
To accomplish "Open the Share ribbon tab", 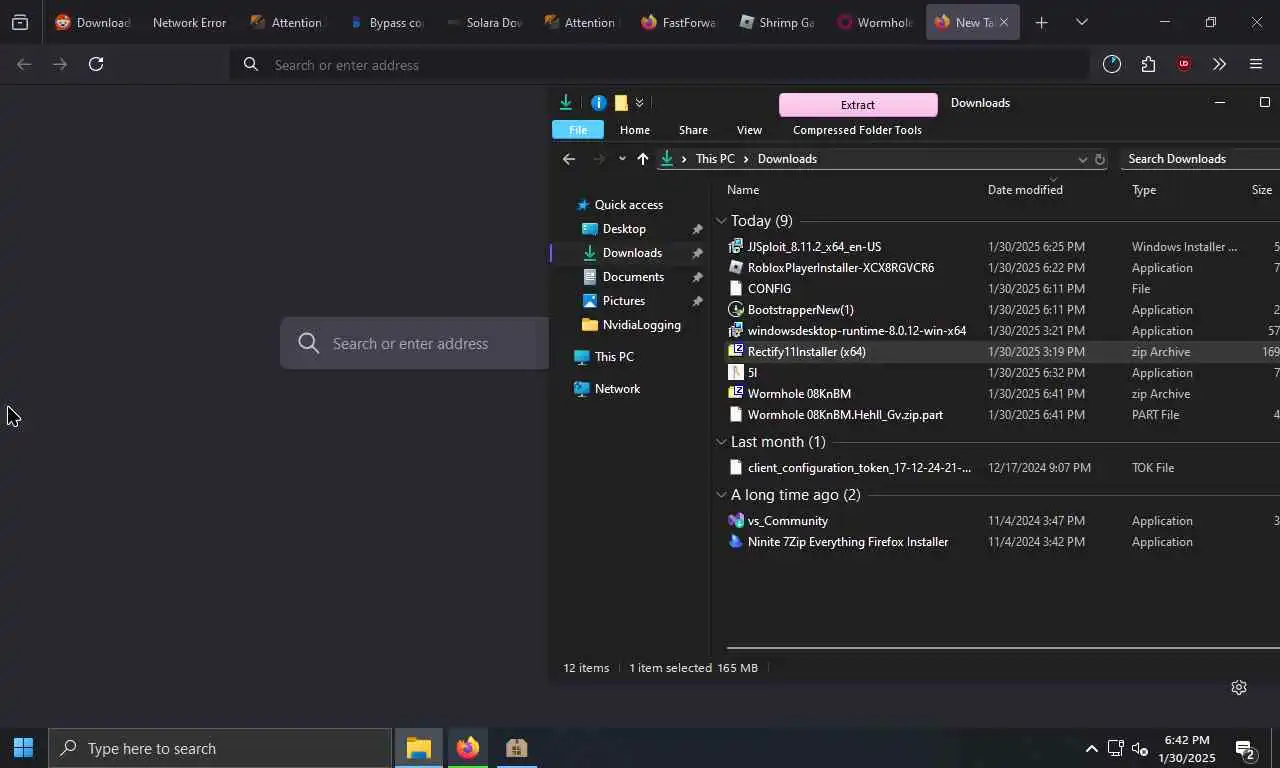I will [x=693, y=130].
